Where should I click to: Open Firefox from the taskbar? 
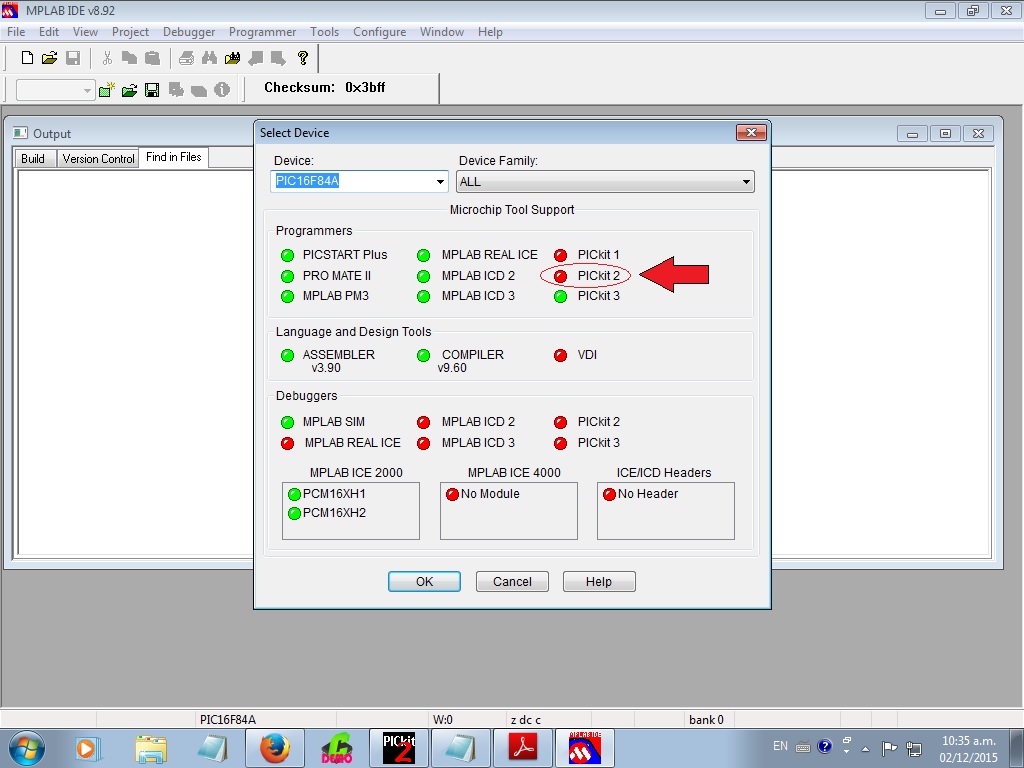pos(275,748)
